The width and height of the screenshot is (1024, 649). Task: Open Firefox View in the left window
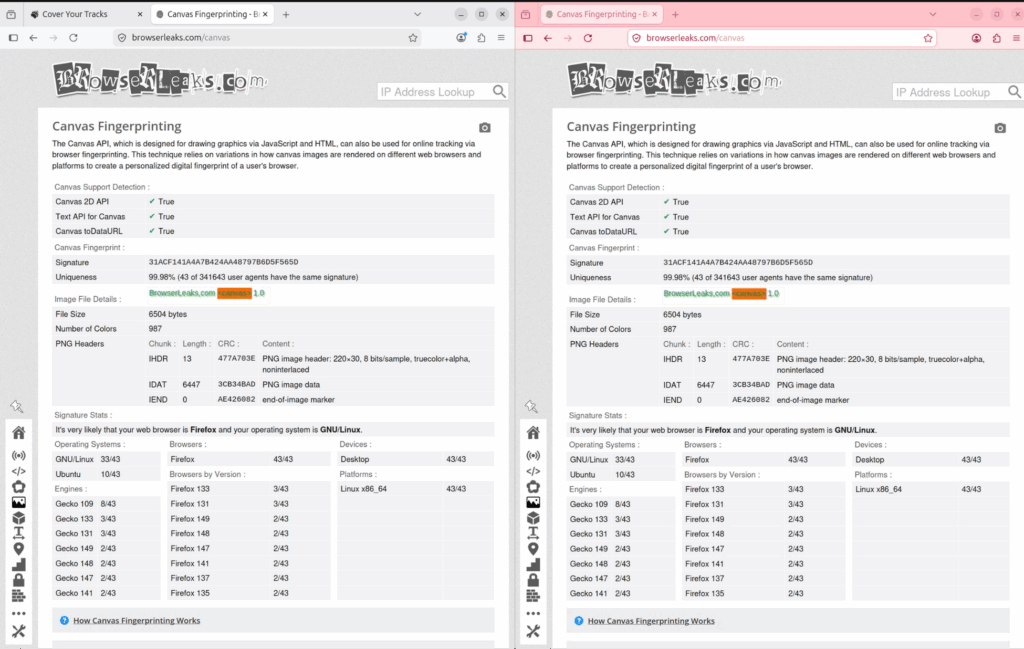(10, 14)
